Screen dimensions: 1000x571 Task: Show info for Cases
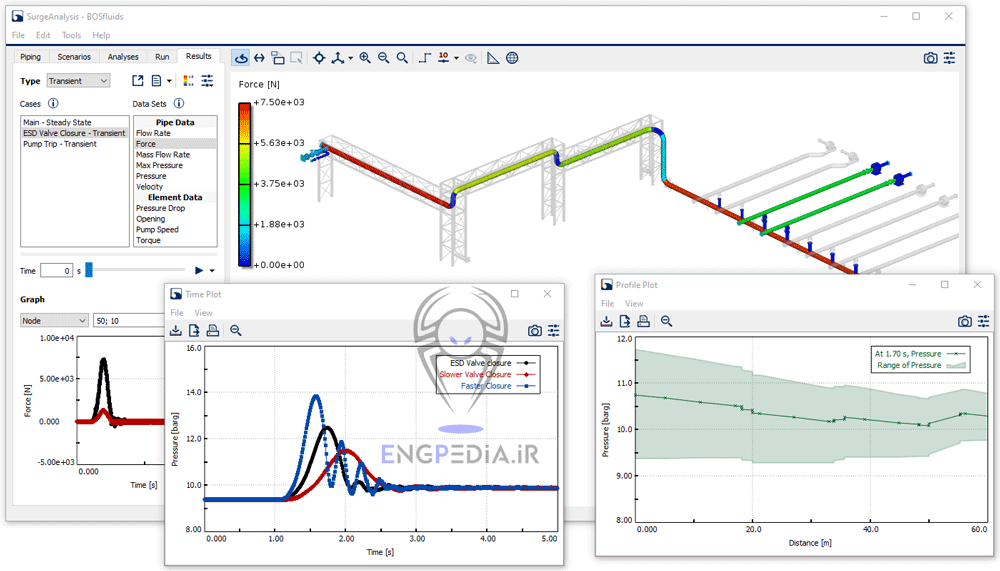54,103
